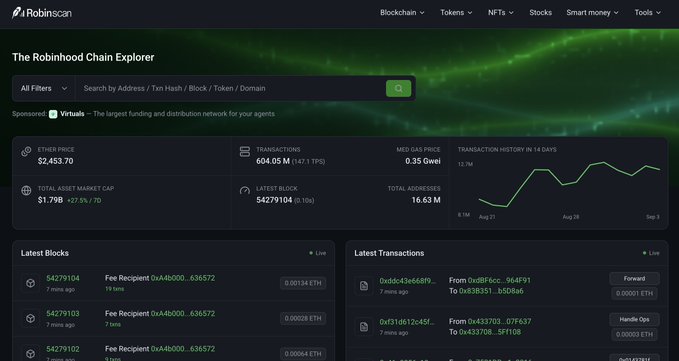Open block 54279102
679x361 pixels.
tap(63, 349)
